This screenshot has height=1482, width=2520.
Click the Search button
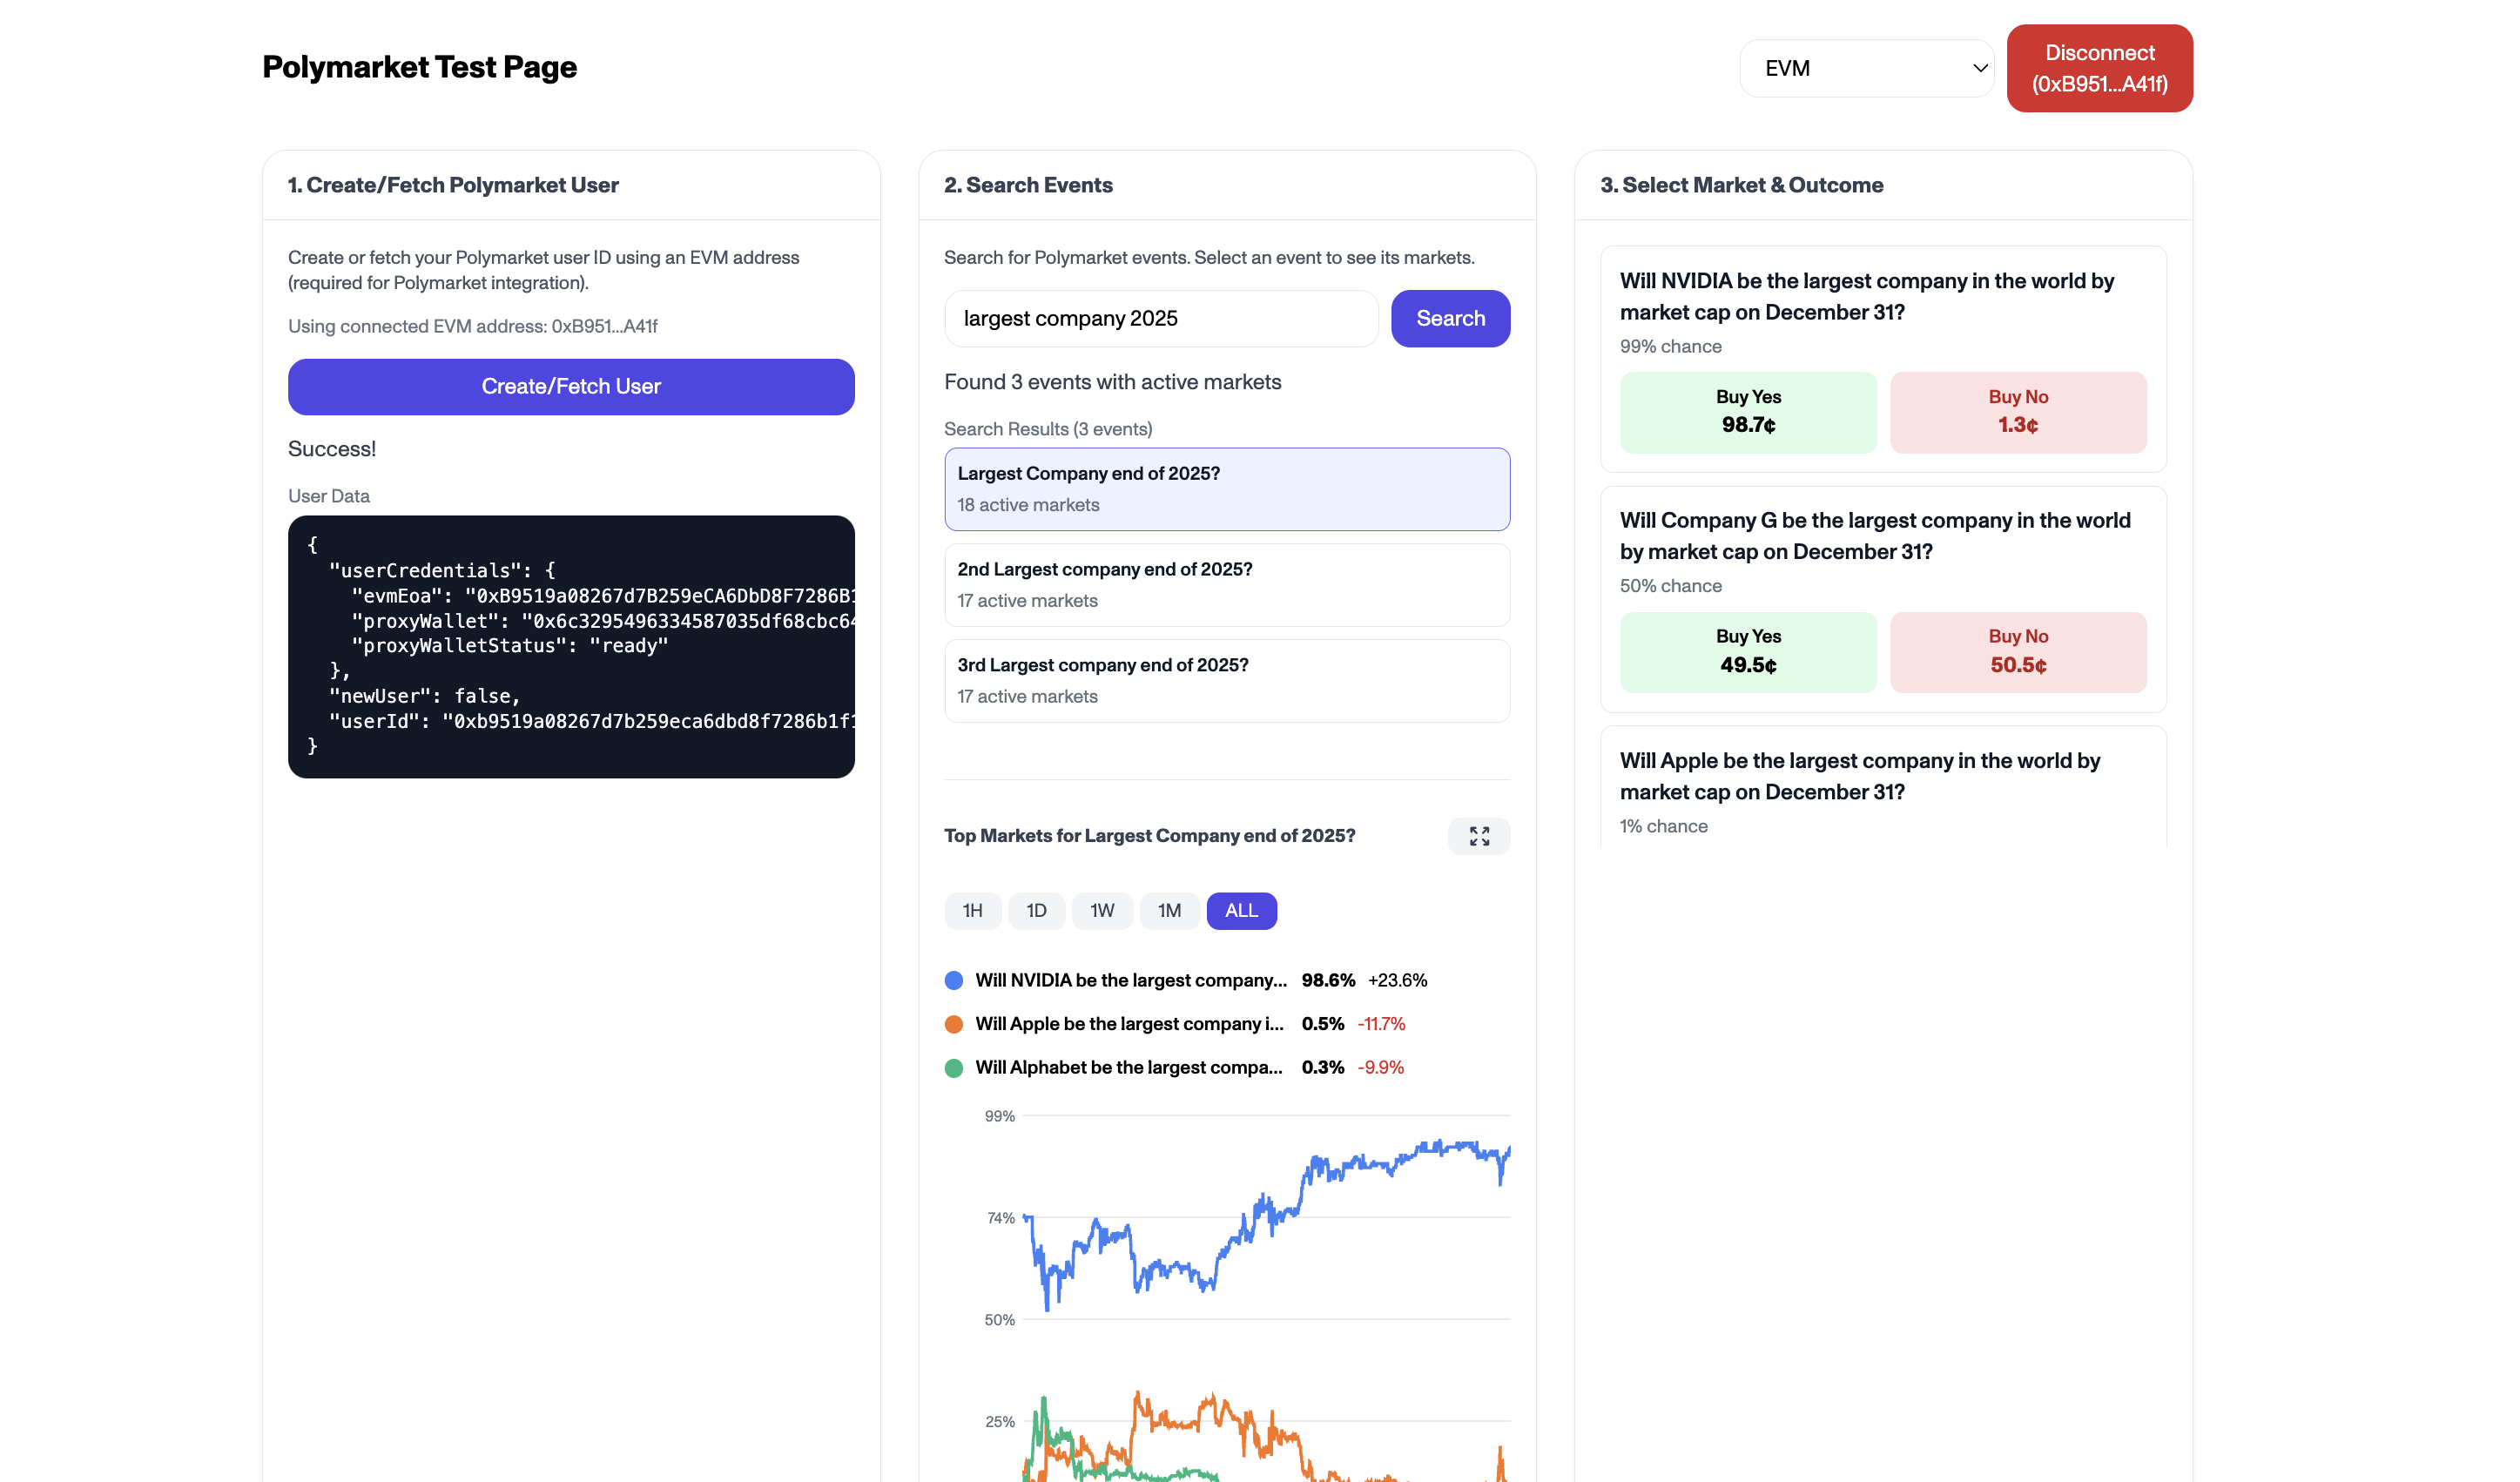click(1450, 318)
